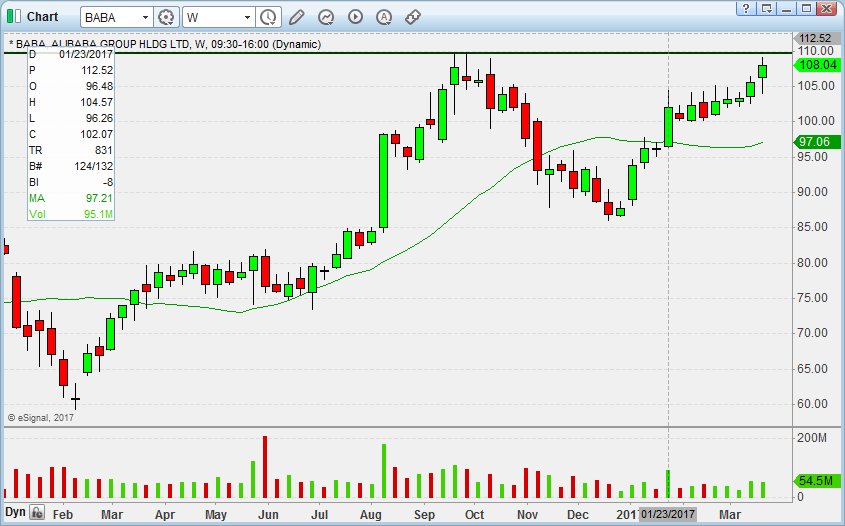
Task: Open the alerts 'A' icon
Action: (x=384, y=17)
